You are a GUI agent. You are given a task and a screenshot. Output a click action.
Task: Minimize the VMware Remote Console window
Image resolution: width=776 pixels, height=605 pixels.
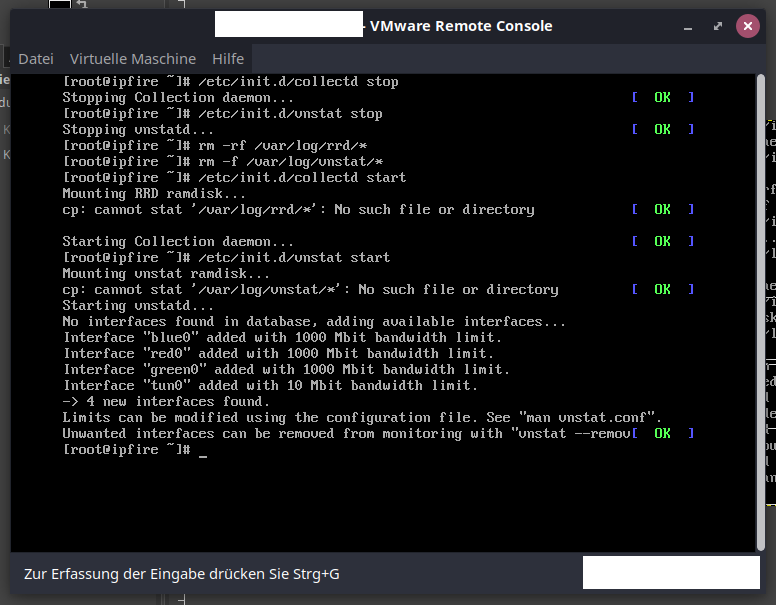click(688, 27)
